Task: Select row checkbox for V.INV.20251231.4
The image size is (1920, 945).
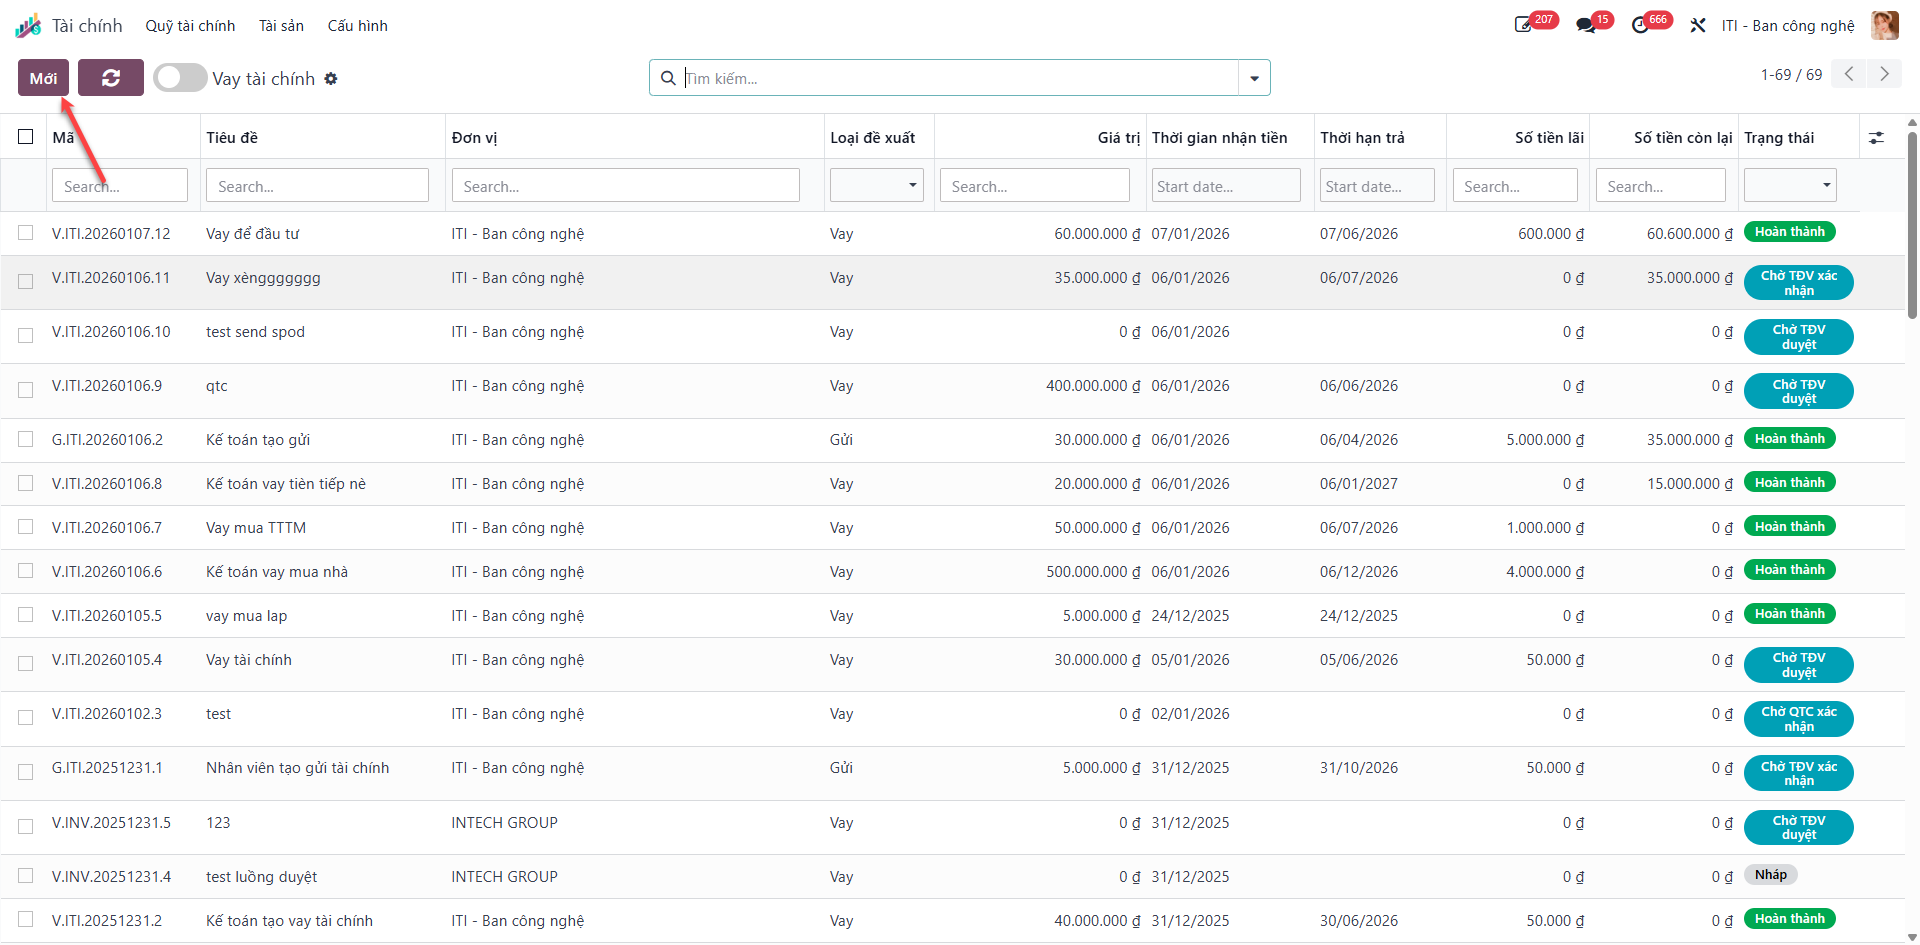Action: point(26,876)
